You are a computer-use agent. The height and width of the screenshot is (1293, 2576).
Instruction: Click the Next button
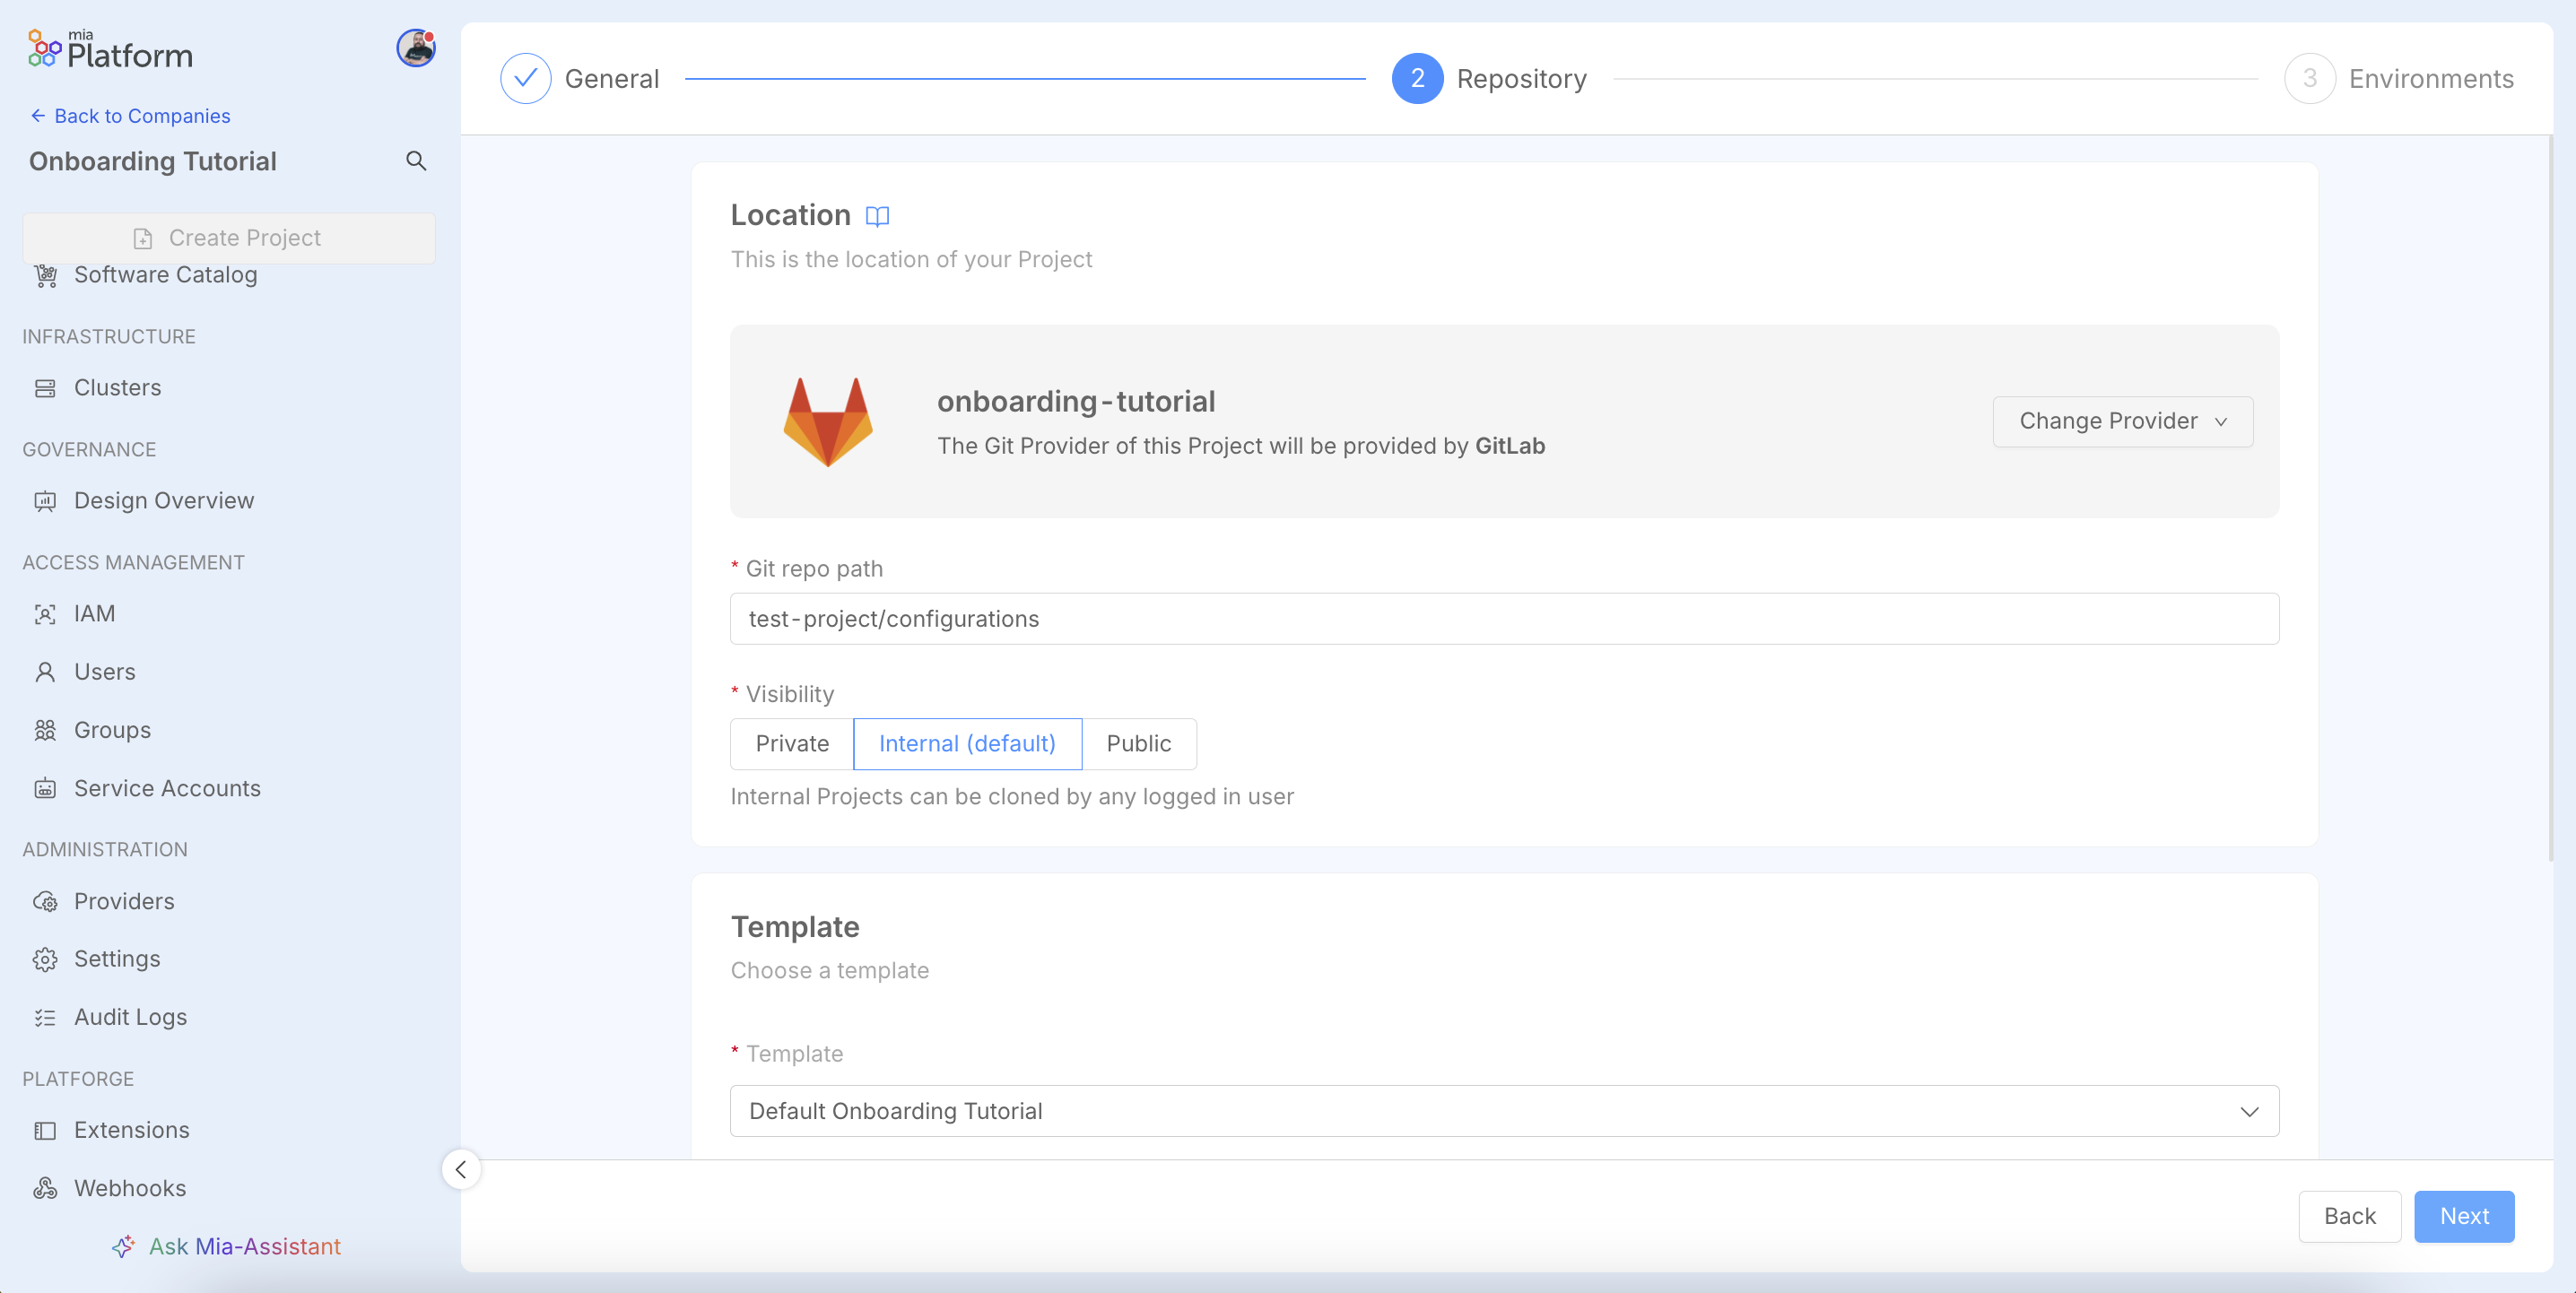(2464, 1217)
